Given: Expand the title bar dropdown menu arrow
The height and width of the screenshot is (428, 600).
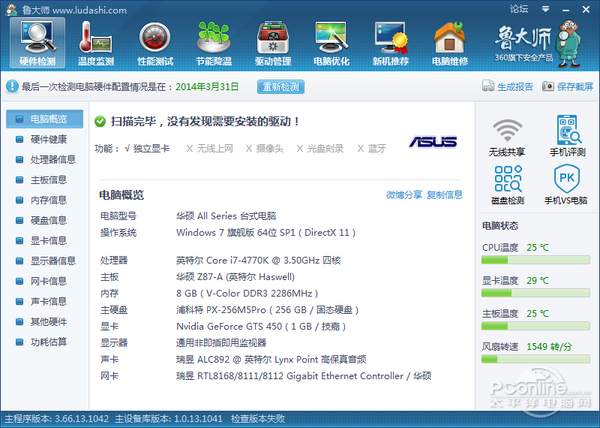Looking at the screenshot, I should [x=546, y=7].
